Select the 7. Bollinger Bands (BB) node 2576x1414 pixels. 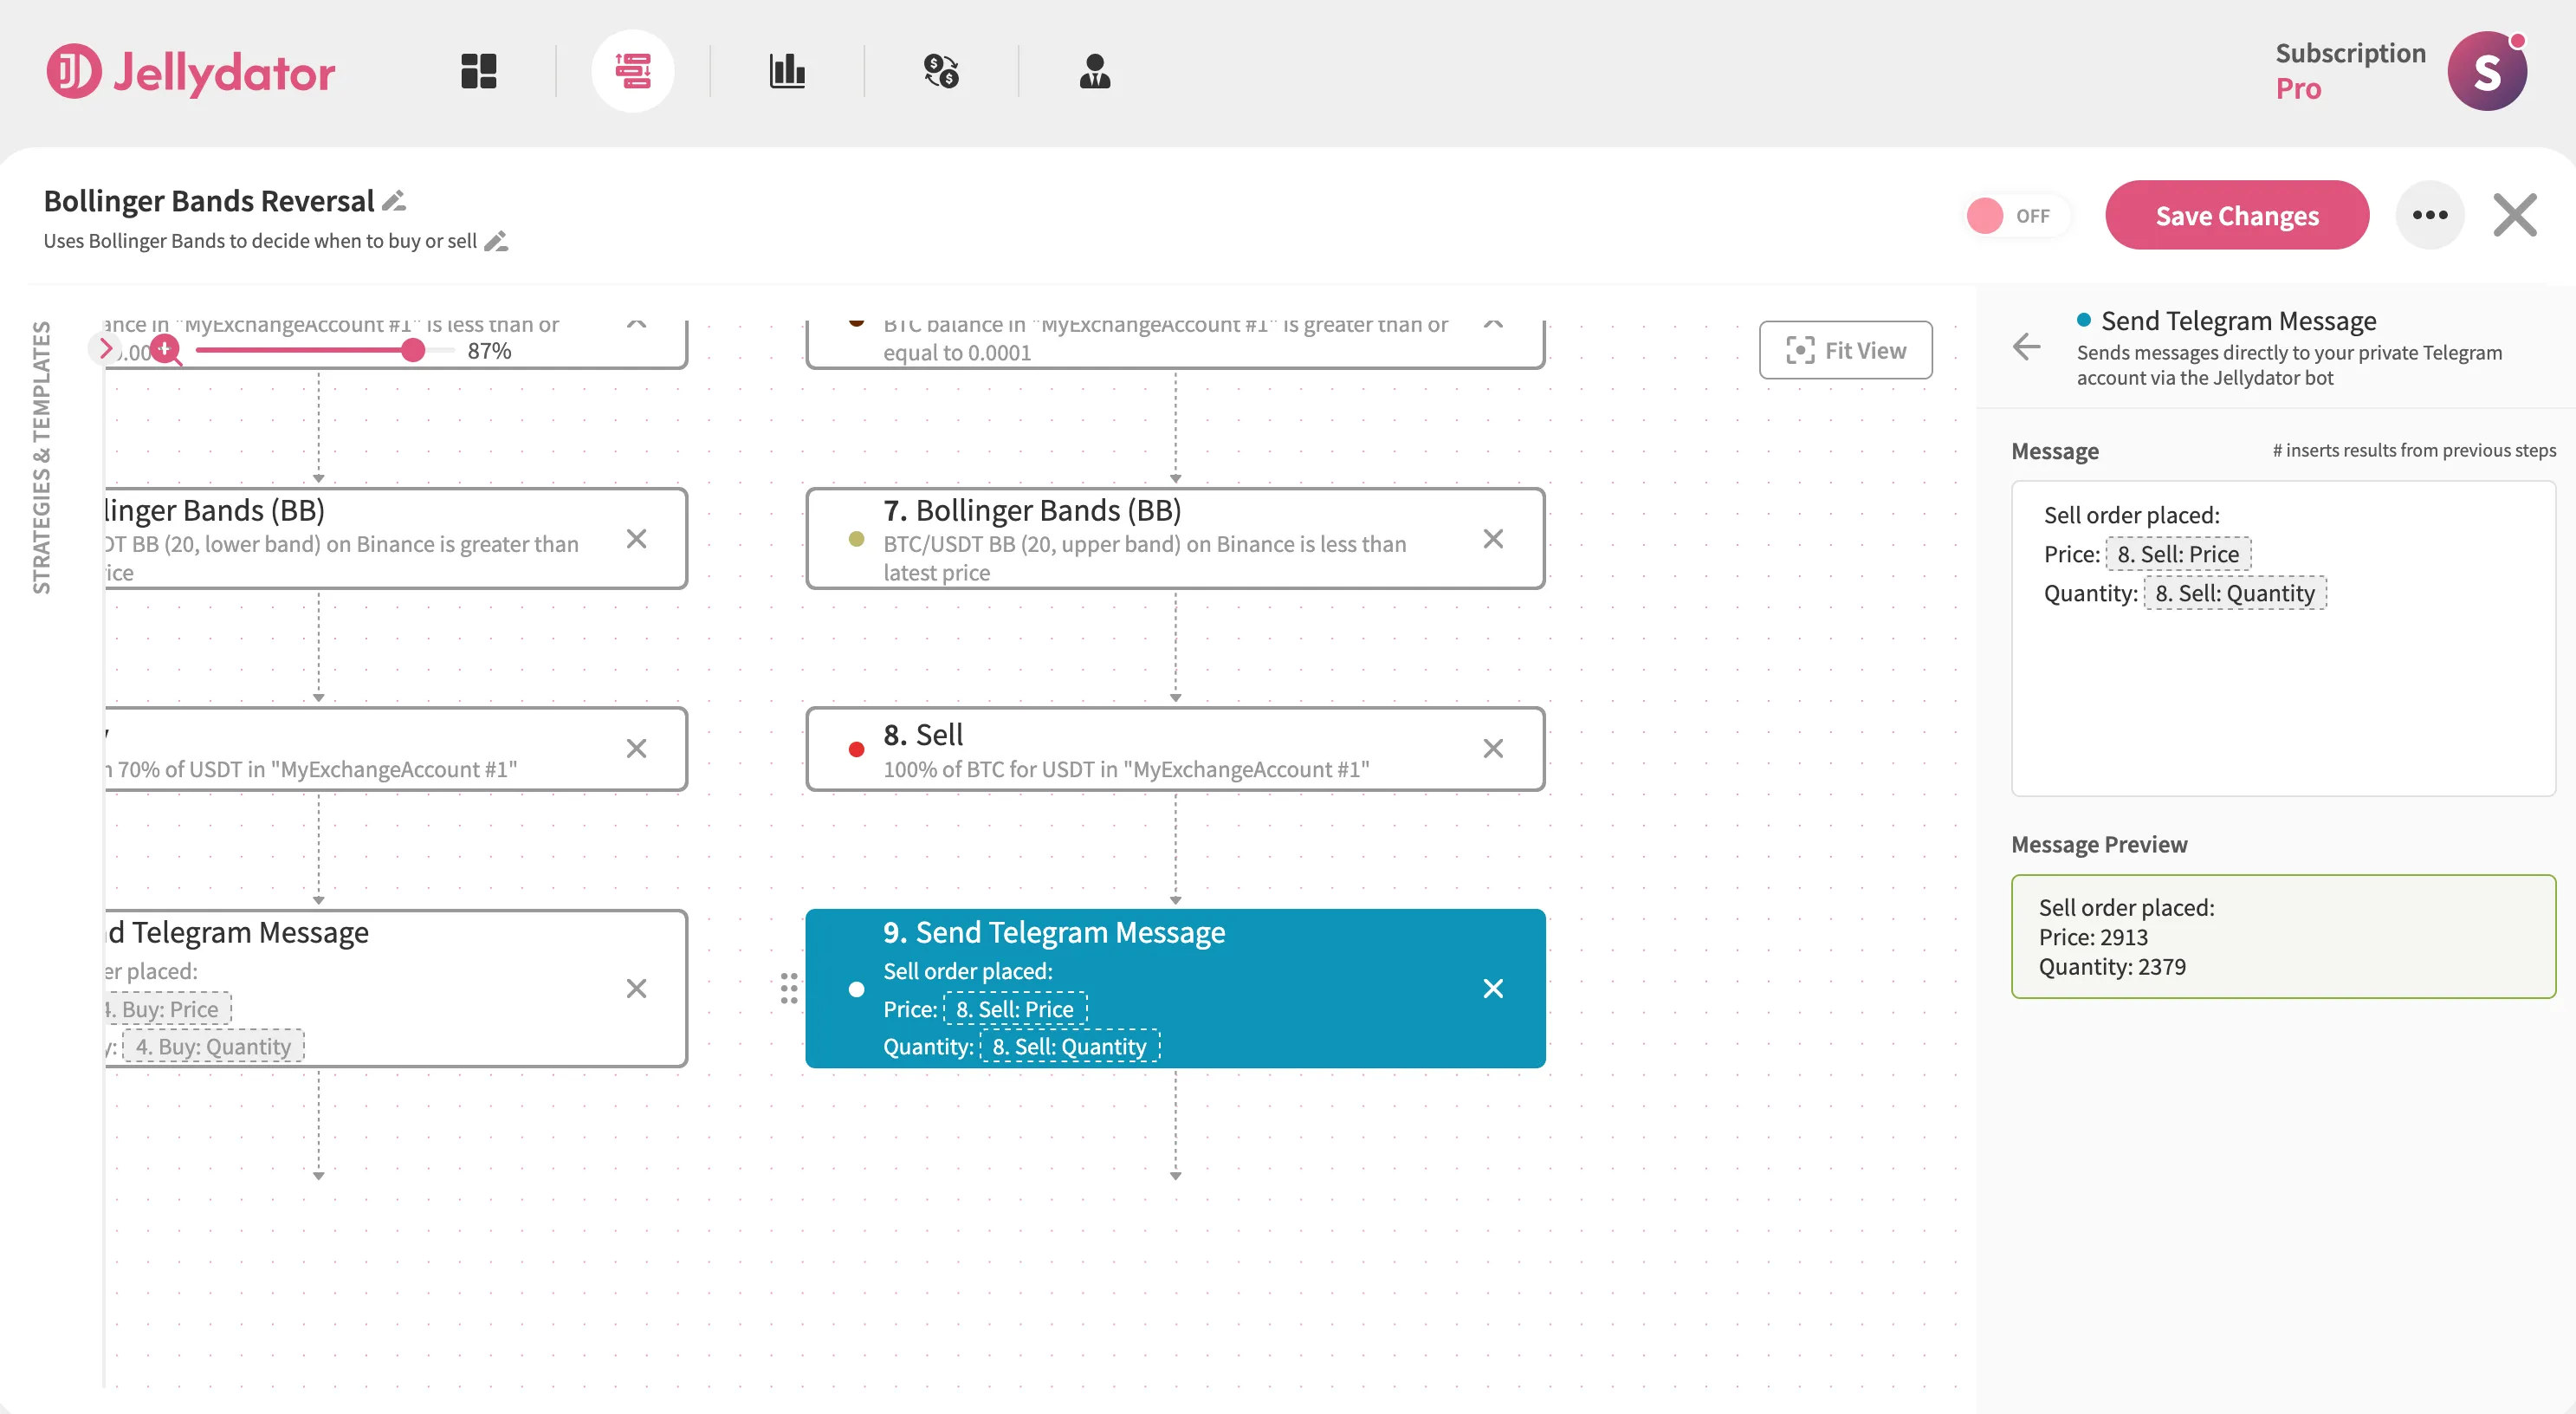click(x=1175, y=539)
